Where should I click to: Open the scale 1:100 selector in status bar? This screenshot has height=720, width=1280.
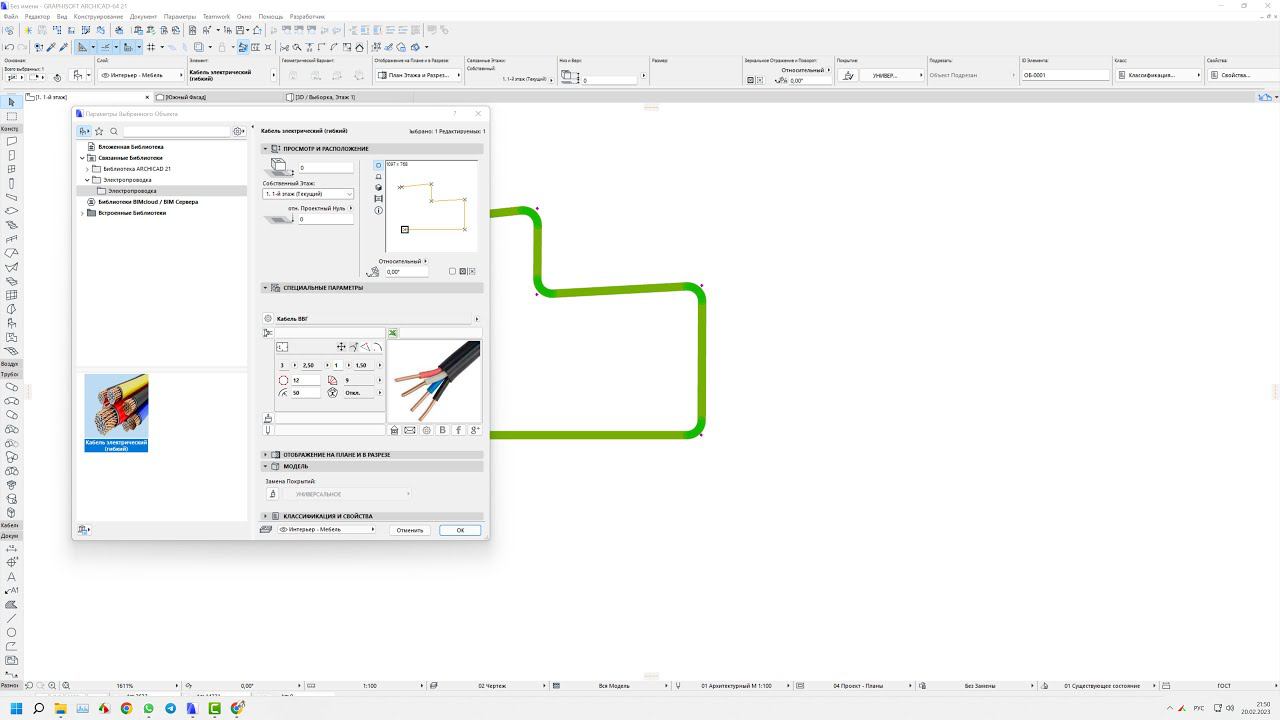(369, 686)
